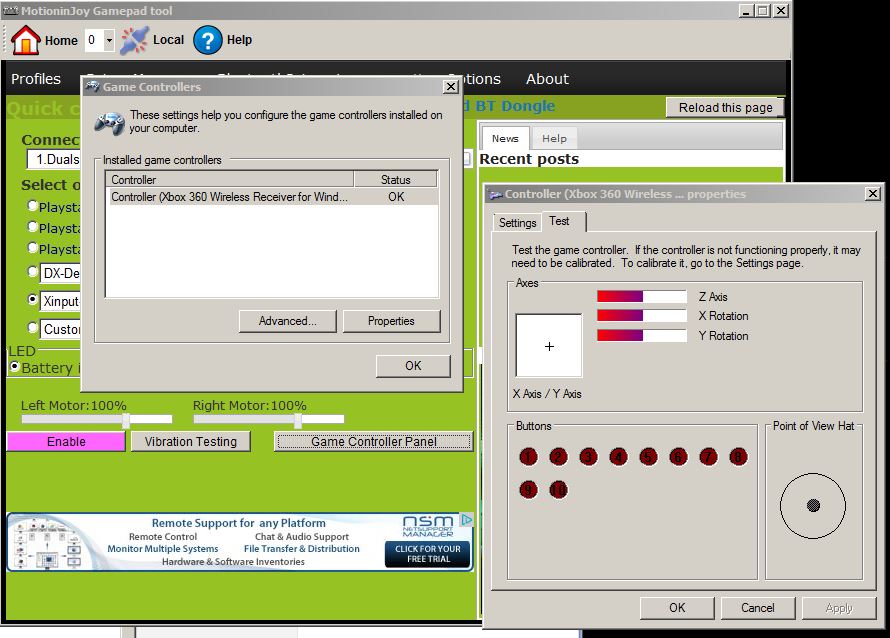
Task: Click button indicator 7 in Test tab
Action: tap(708, 457)
